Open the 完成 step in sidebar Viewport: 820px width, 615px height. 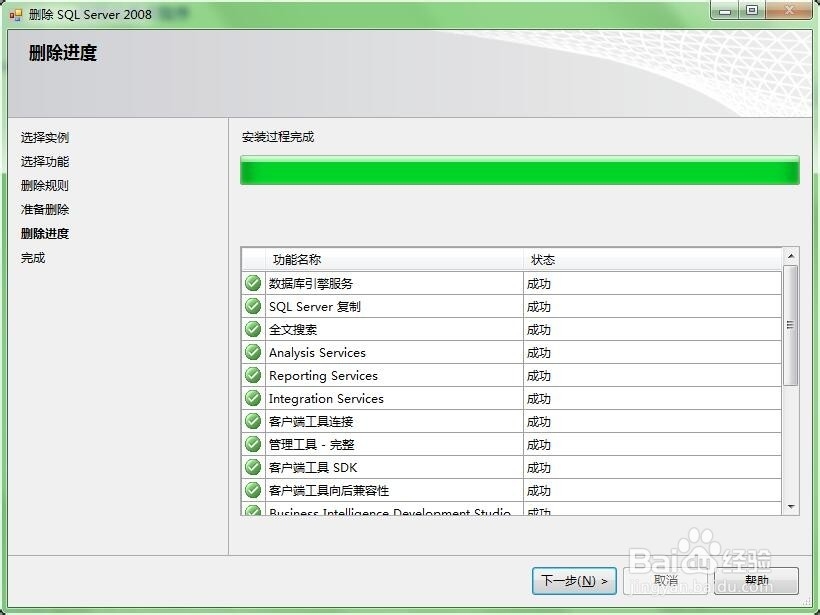pos(33,257)
